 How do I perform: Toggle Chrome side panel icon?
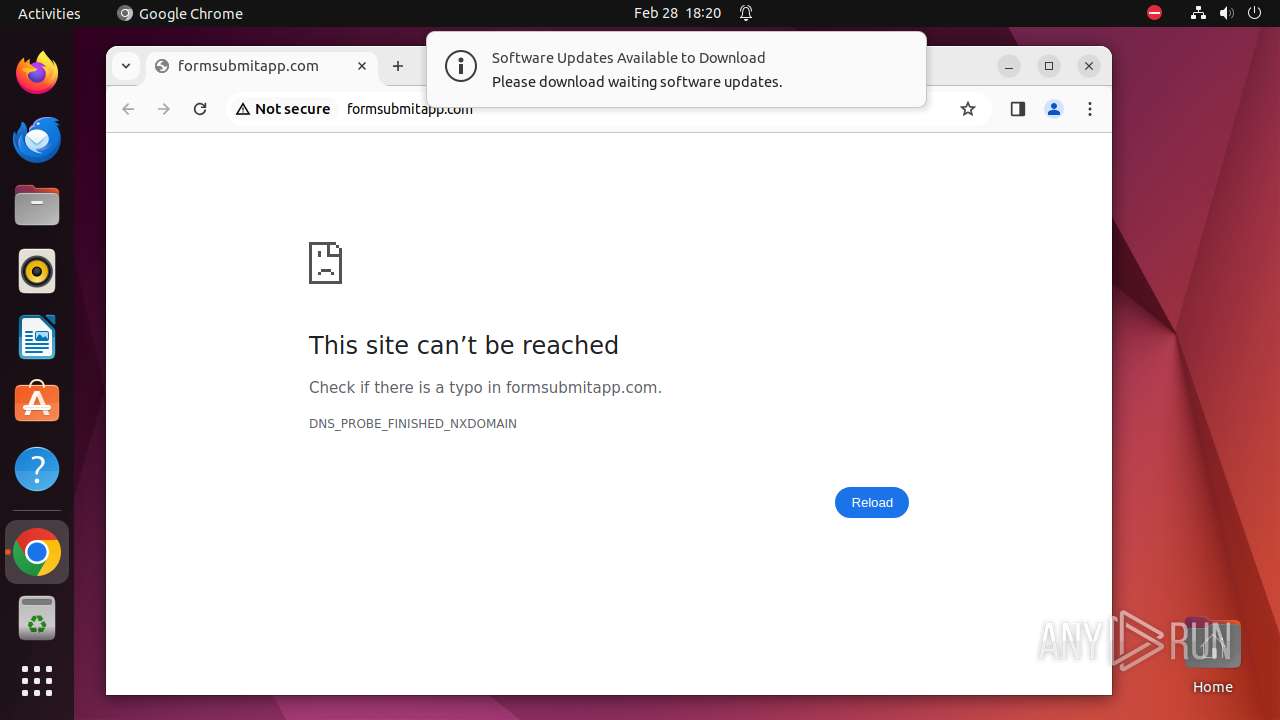point(1018,109)
